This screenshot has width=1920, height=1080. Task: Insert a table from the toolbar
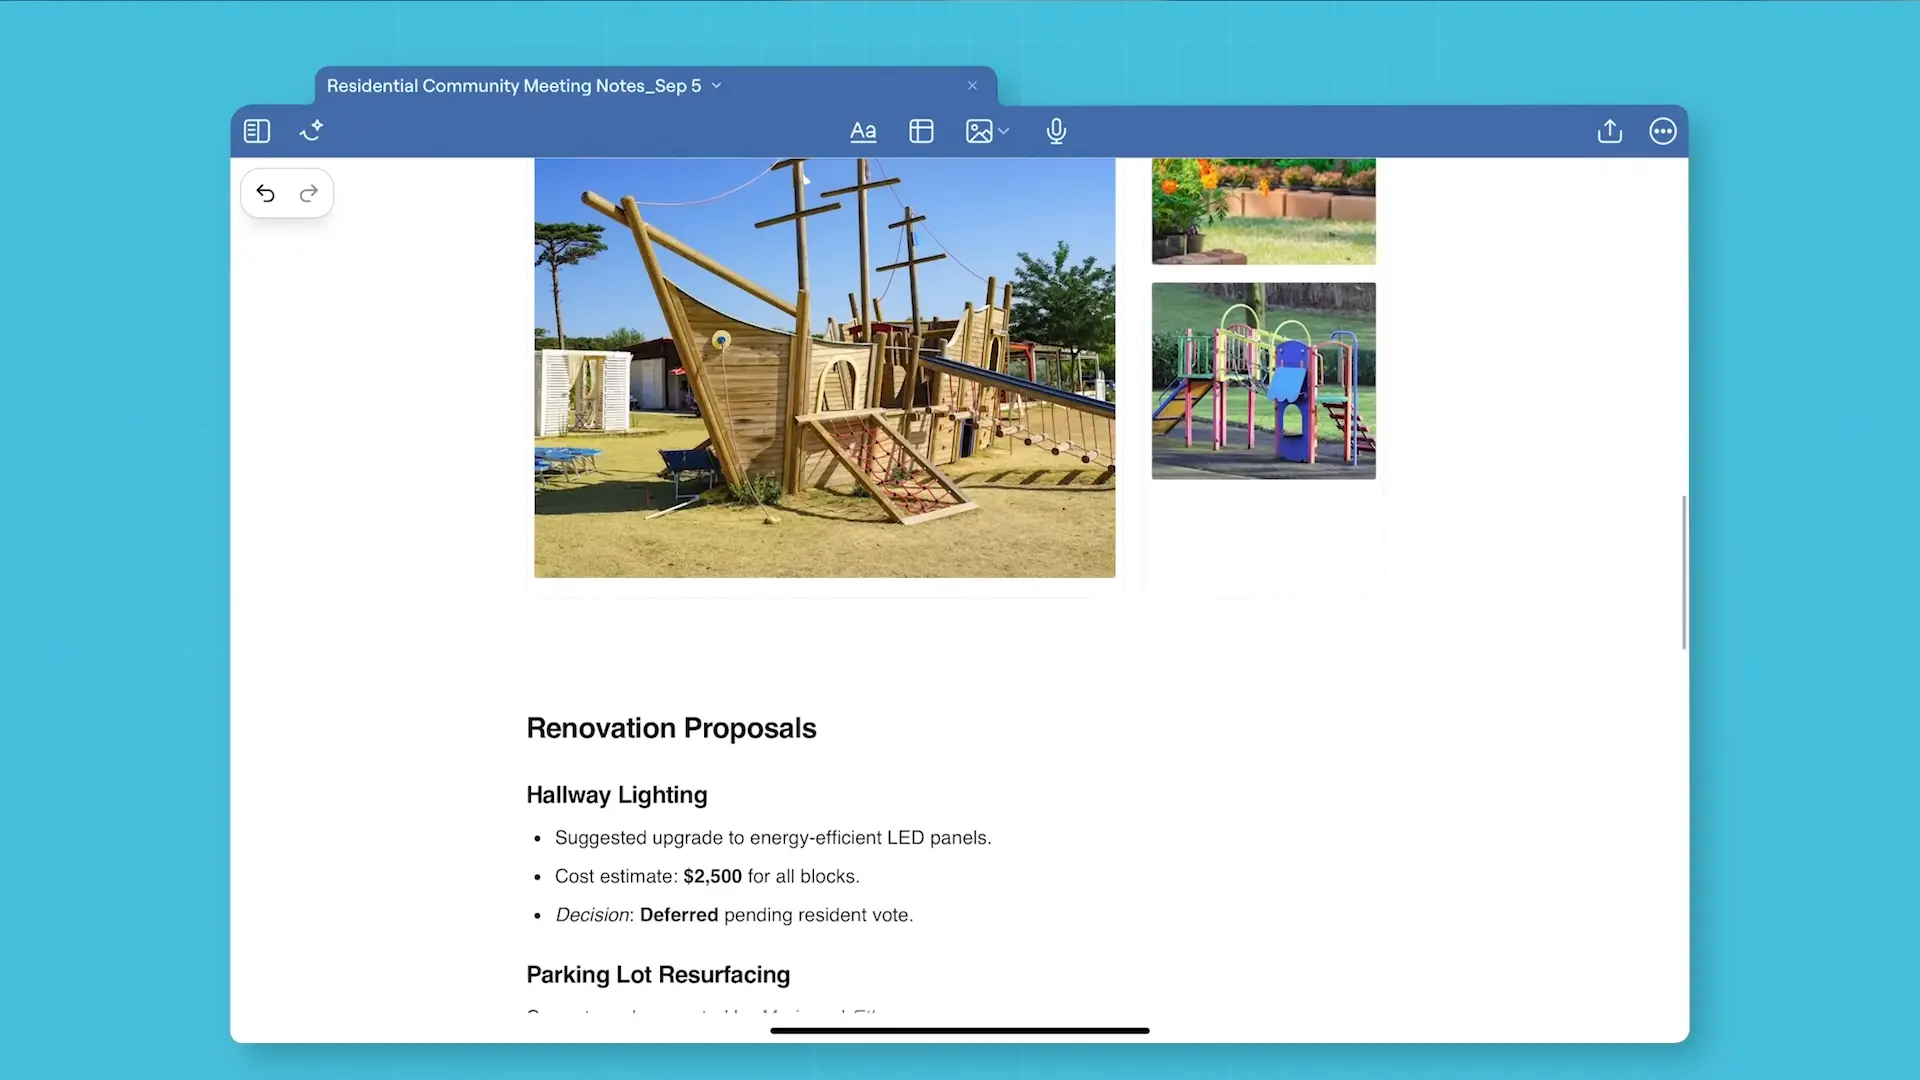click(x=921, y=131)
